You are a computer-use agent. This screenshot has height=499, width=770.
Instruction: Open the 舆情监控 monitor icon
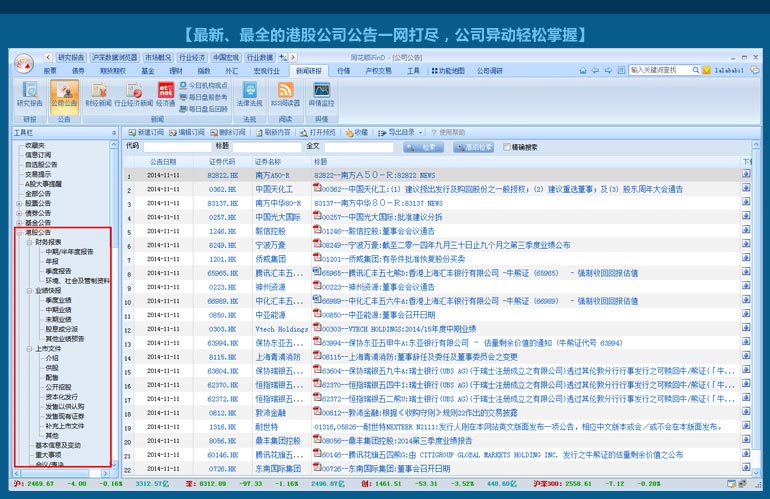pos(321,95)
